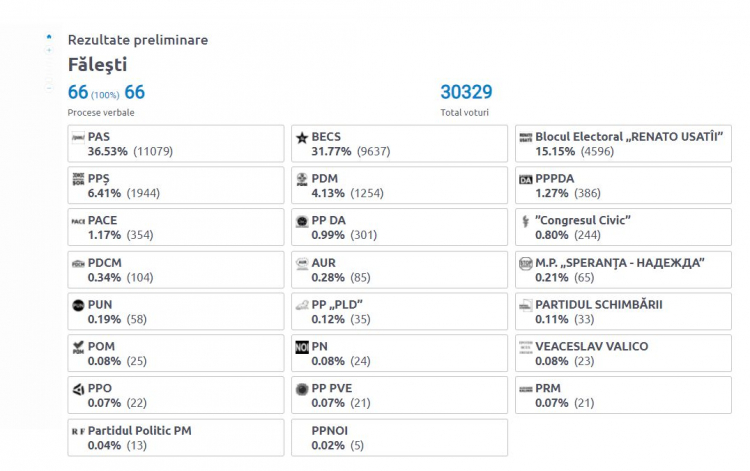This screenshot has height=471, width=750.
Task: Click the SPERANȚA - НАДЕЖДА stop icon
Action: click(526, 263)
